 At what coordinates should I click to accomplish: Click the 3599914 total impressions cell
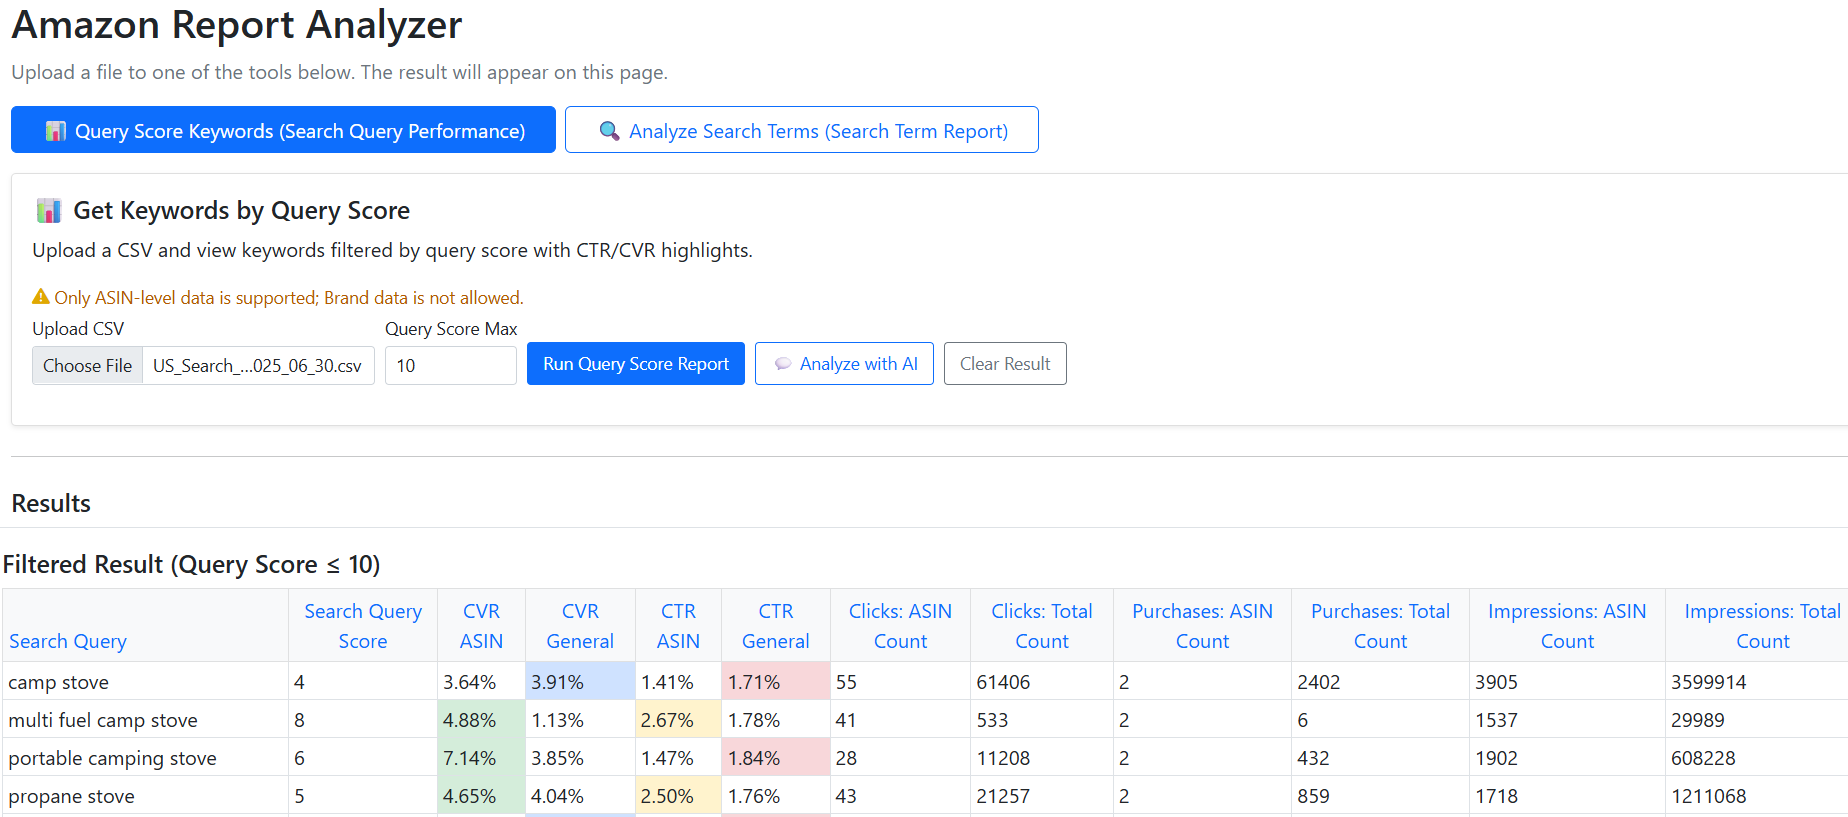[1756, 682]
